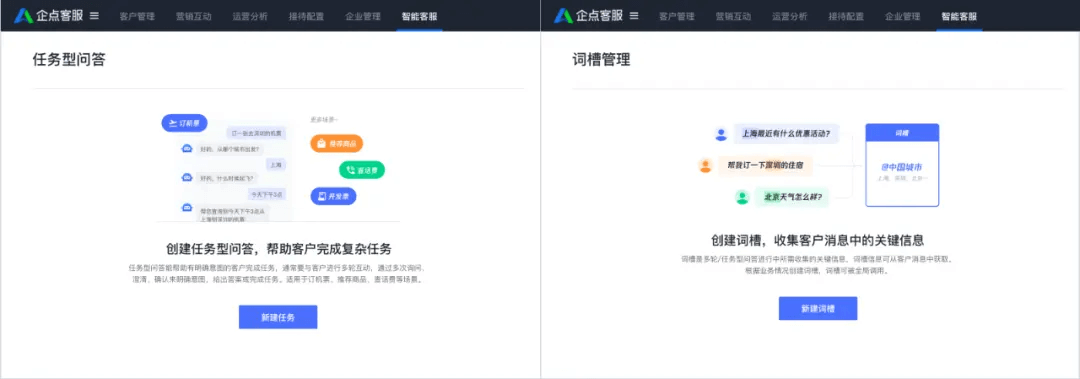Open hamburger menu on 任务型问答 page
This screenshot has width=1080, height=379.
coord(94,15)
